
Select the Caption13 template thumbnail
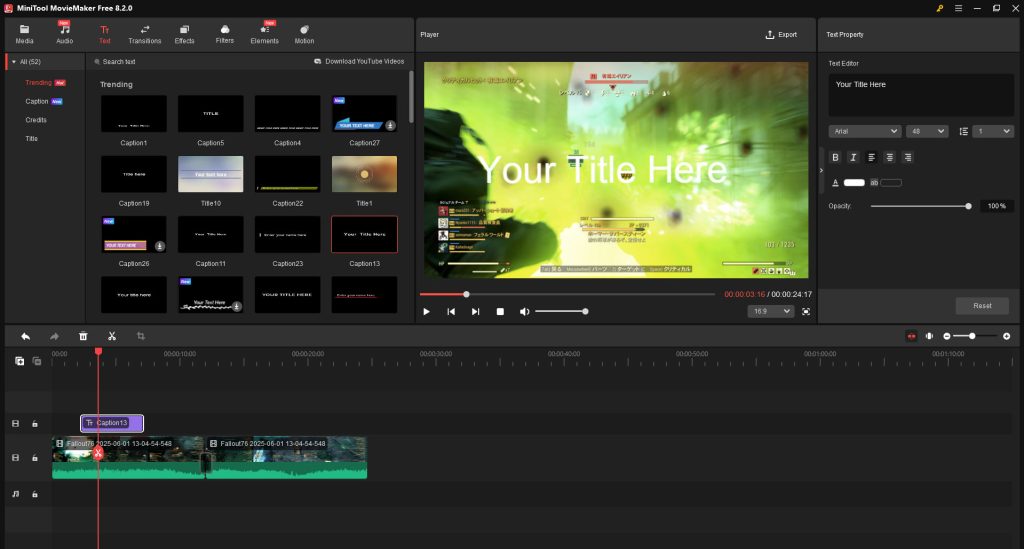click(x=364, y=234)
